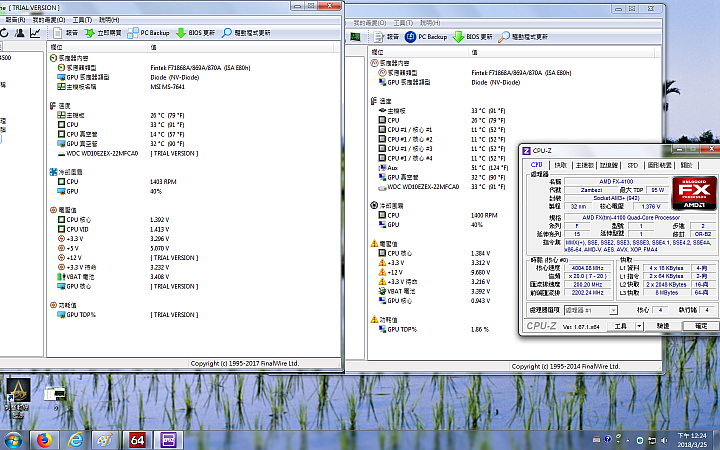Click the sensor properties section icon in front window

pyautogui.click(x=53, y=58)
